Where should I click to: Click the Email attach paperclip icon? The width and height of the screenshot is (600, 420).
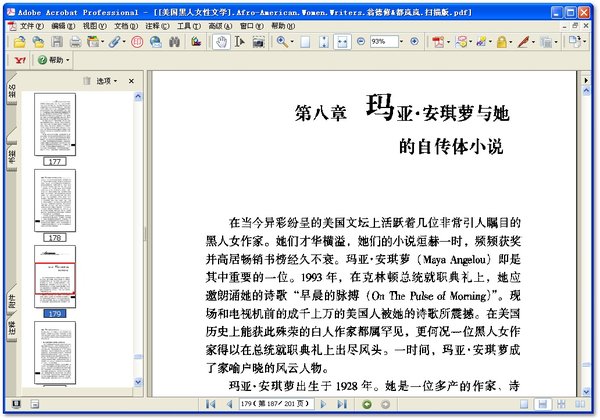click(114, 41)
